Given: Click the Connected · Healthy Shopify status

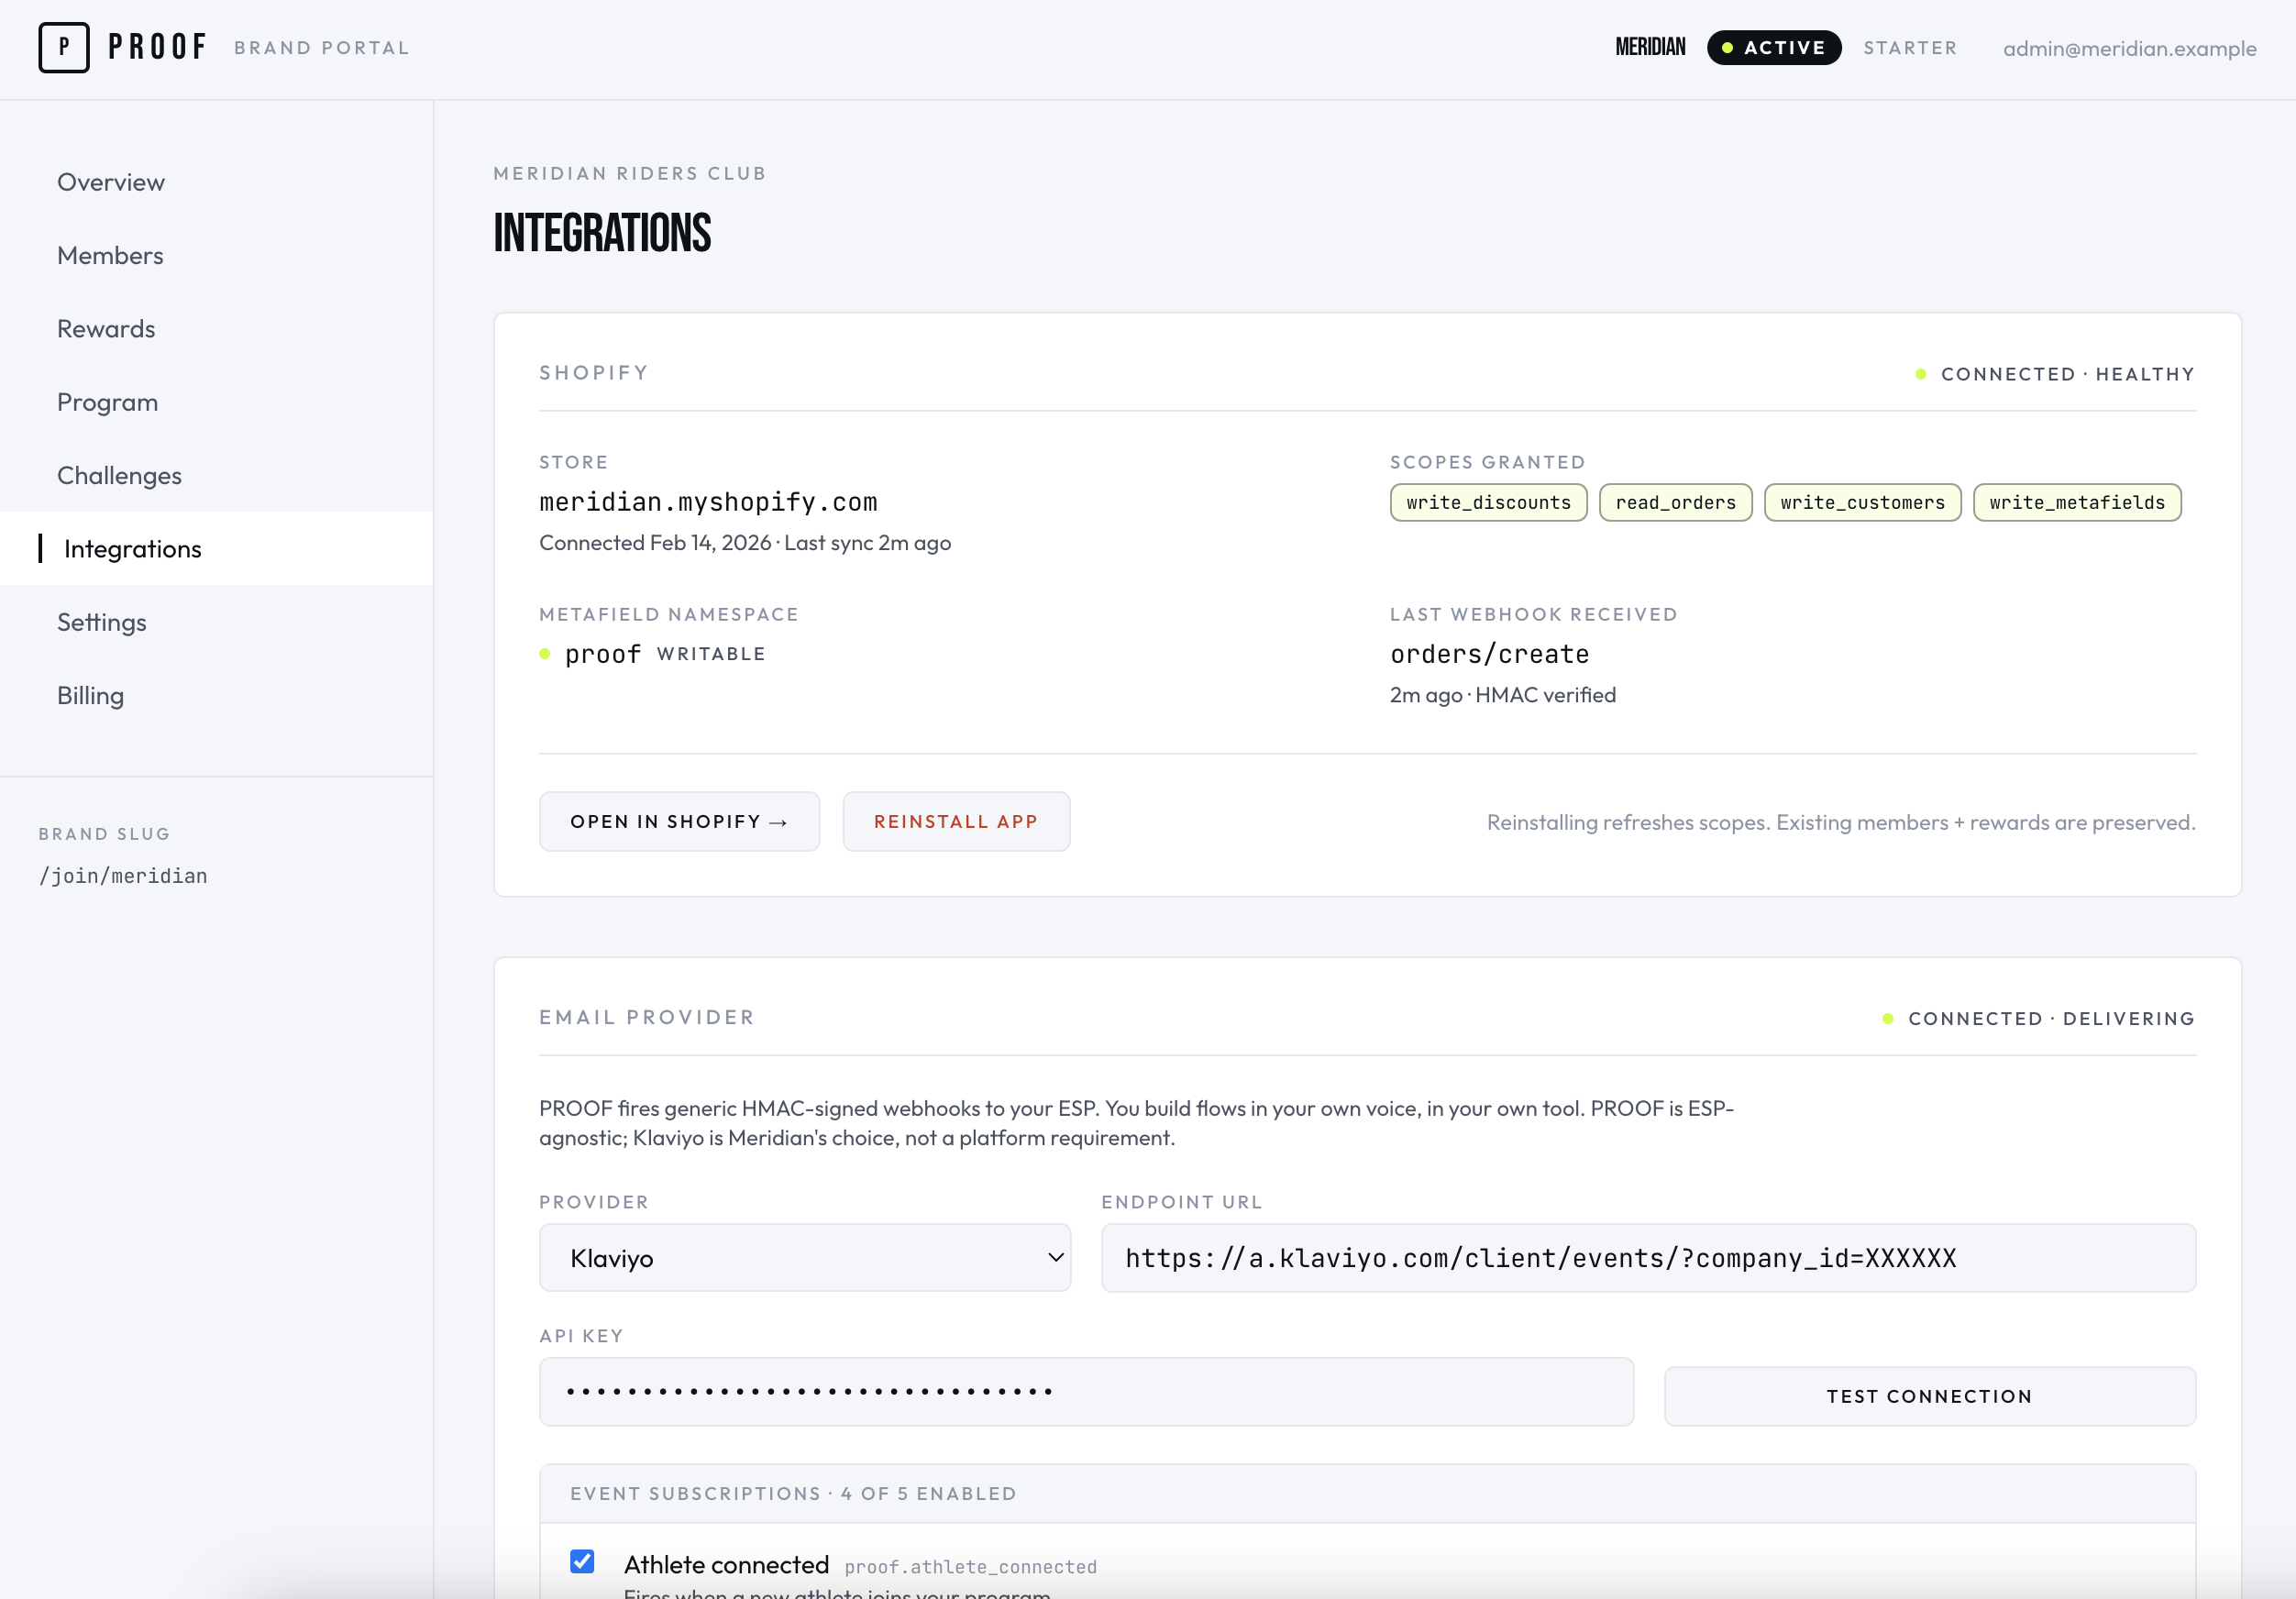Looking at the screenshot, I should click(x=2055, y=374).
